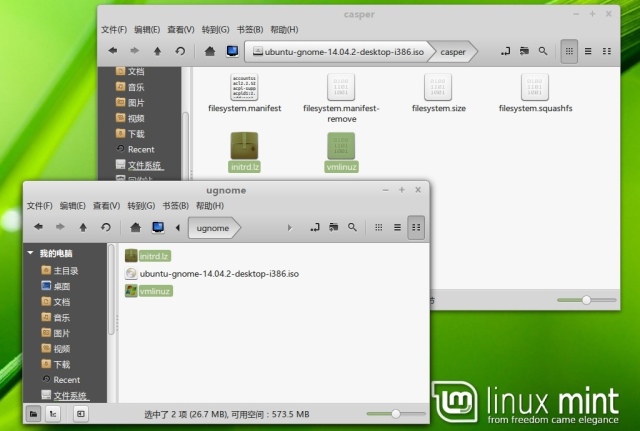640x431 pixels.
Task: Open 查看(V) menu in casper window
Action: (181, 29)
